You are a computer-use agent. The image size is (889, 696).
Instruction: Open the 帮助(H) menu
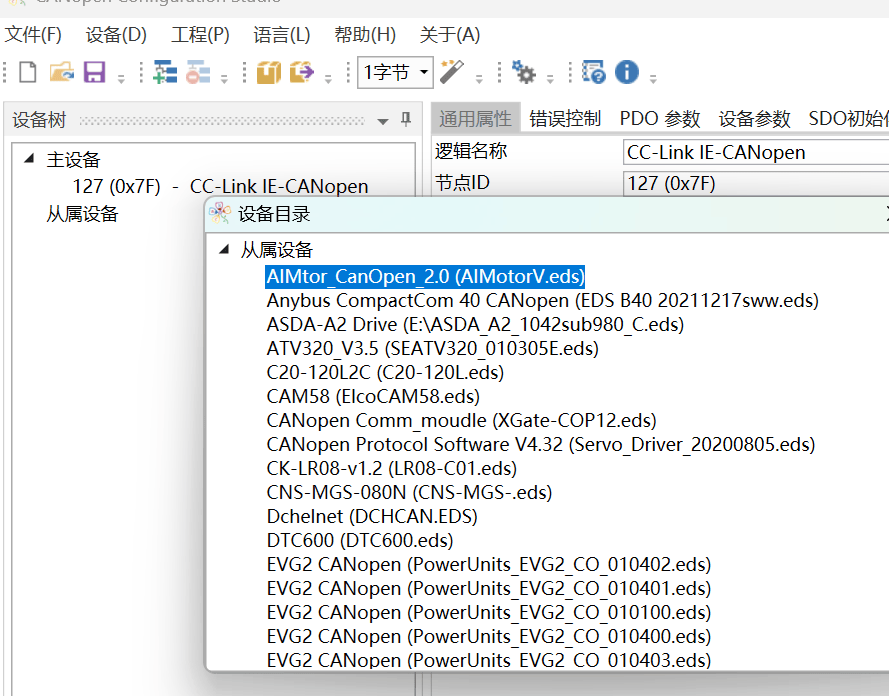tap(365, 35)
